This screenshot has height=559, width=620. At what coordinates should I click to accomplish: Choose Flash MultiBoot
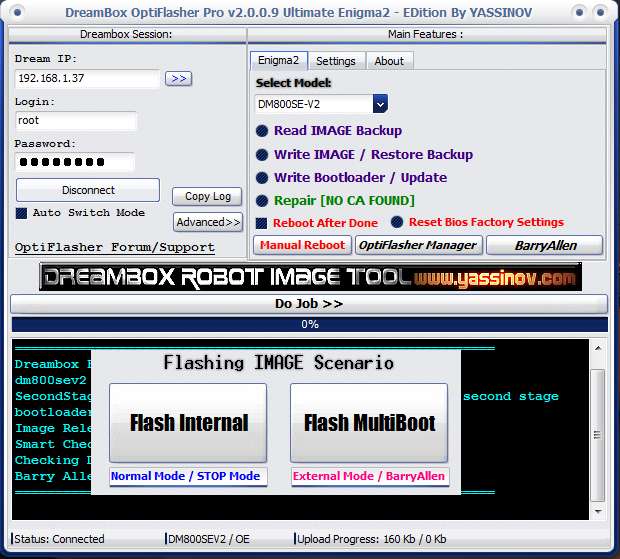pos(369,423)
